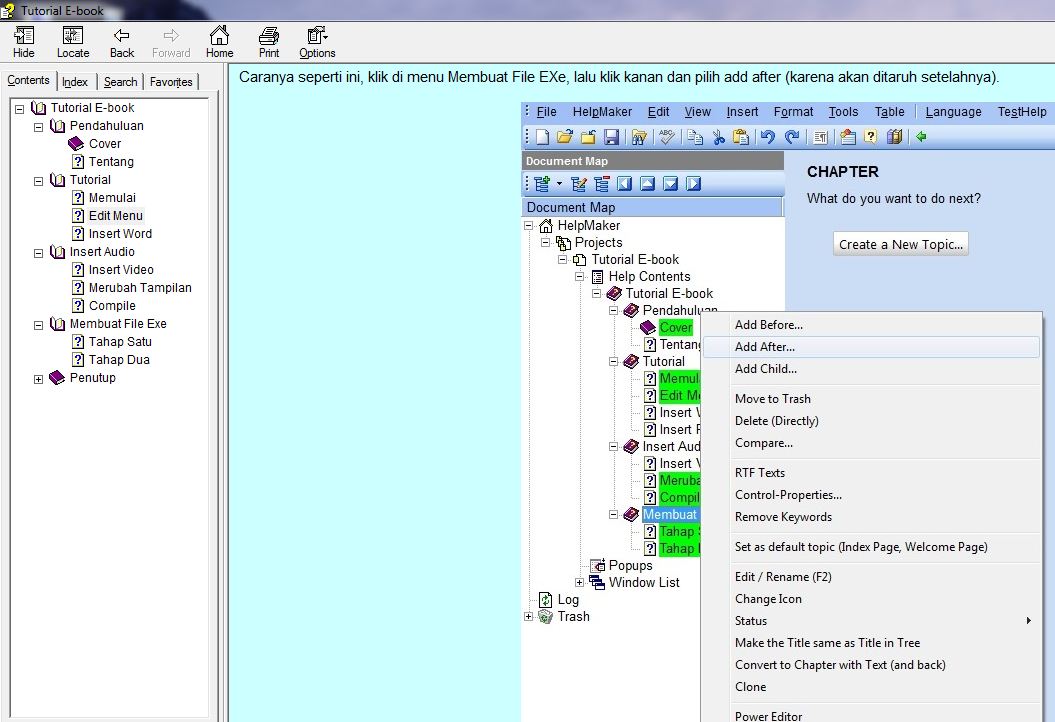The height and width of the screenshot is (722, 1055).
Task: Click the move right arrow in Document Map
Action: (693, 184)
